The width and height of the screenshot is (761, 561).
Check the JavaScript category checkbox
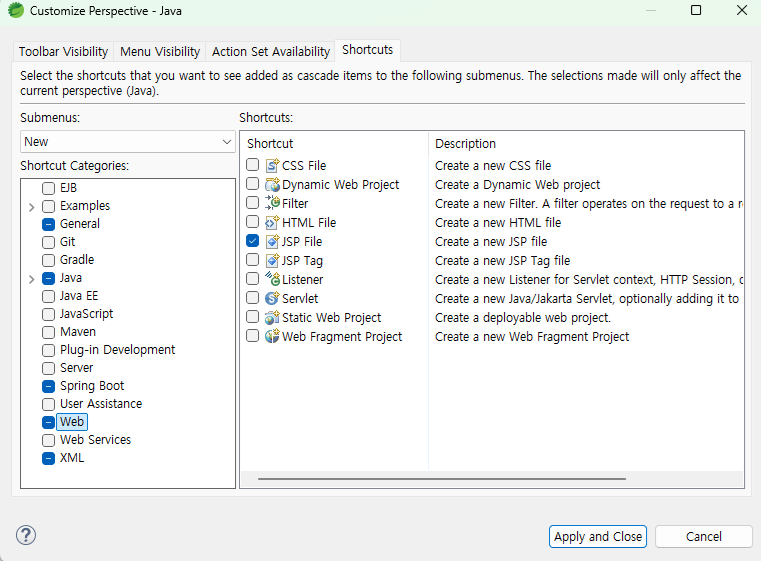click(49, 314)
